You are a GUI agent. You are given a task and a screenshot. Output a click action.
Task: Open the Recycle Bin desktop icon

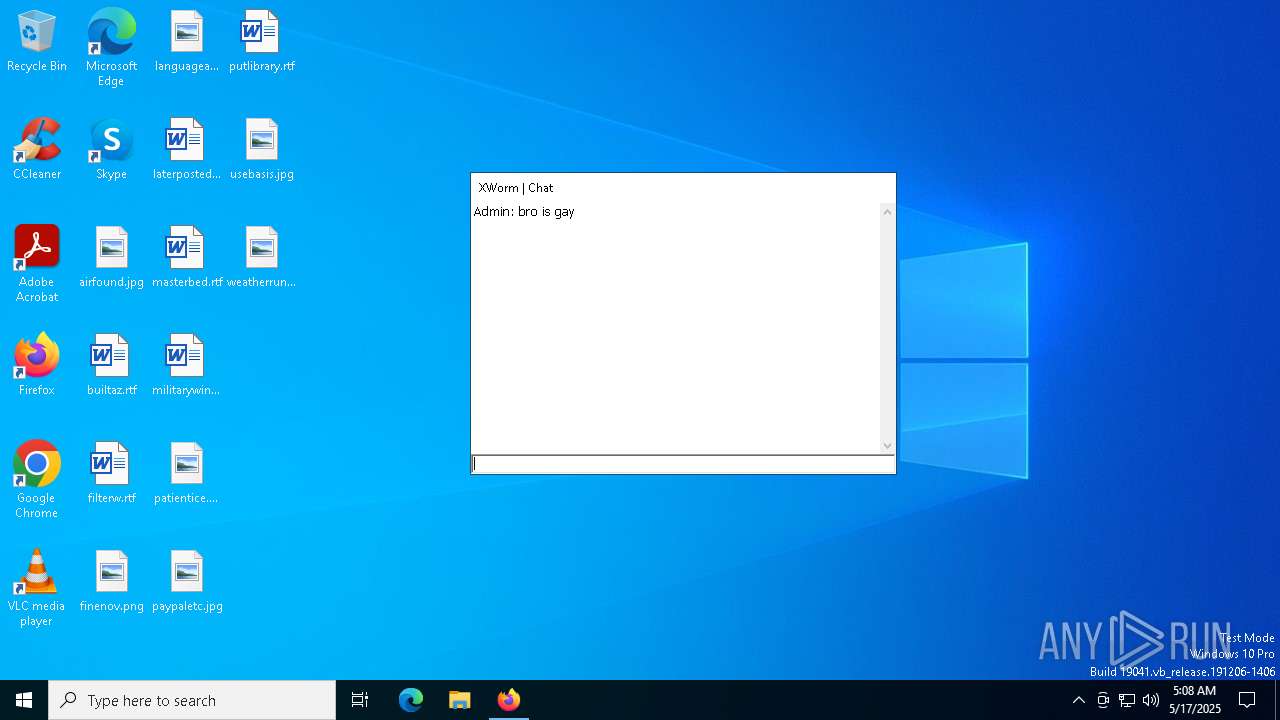(37, 42)
